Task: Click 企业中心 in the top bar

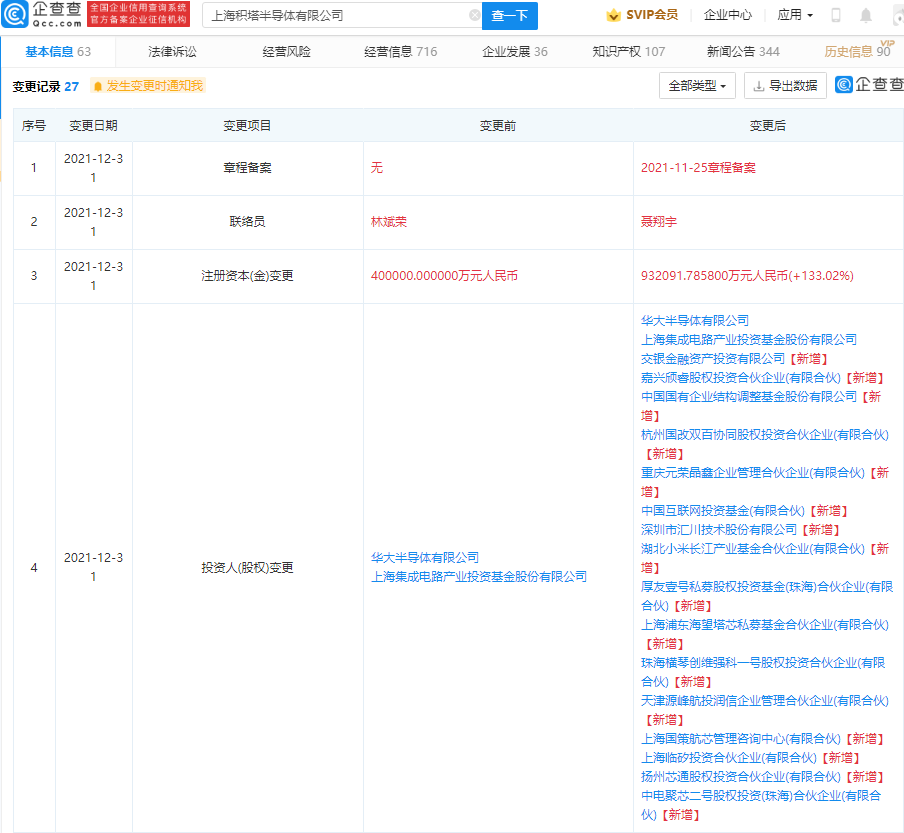Action: [x=726, y=15]
